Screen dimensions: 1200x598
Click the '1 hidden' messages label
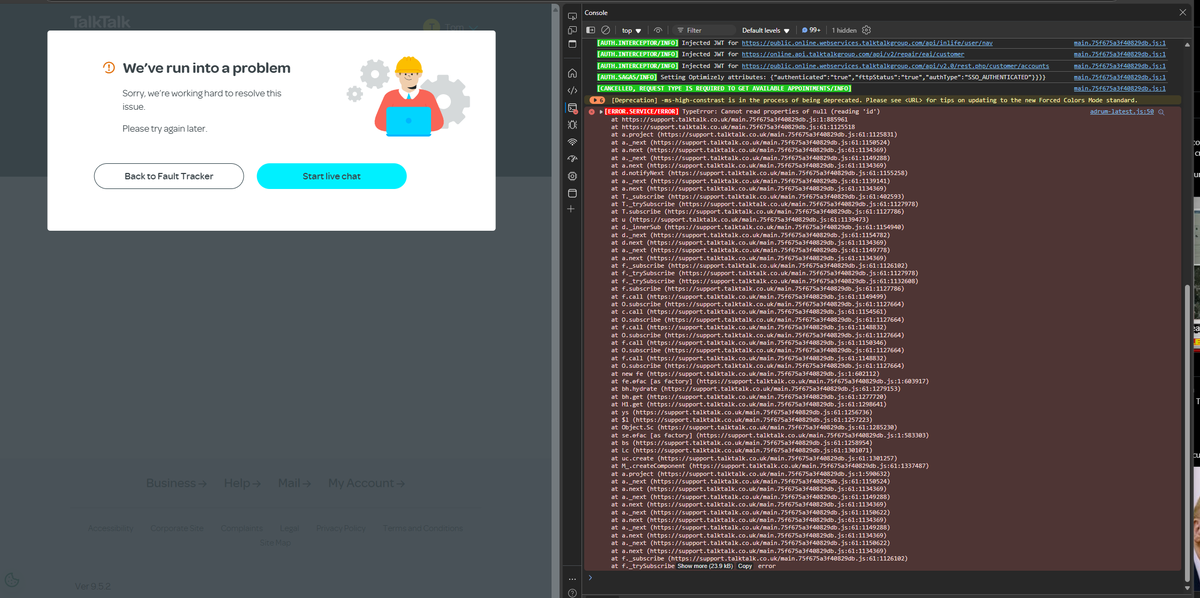click(843, 31)
